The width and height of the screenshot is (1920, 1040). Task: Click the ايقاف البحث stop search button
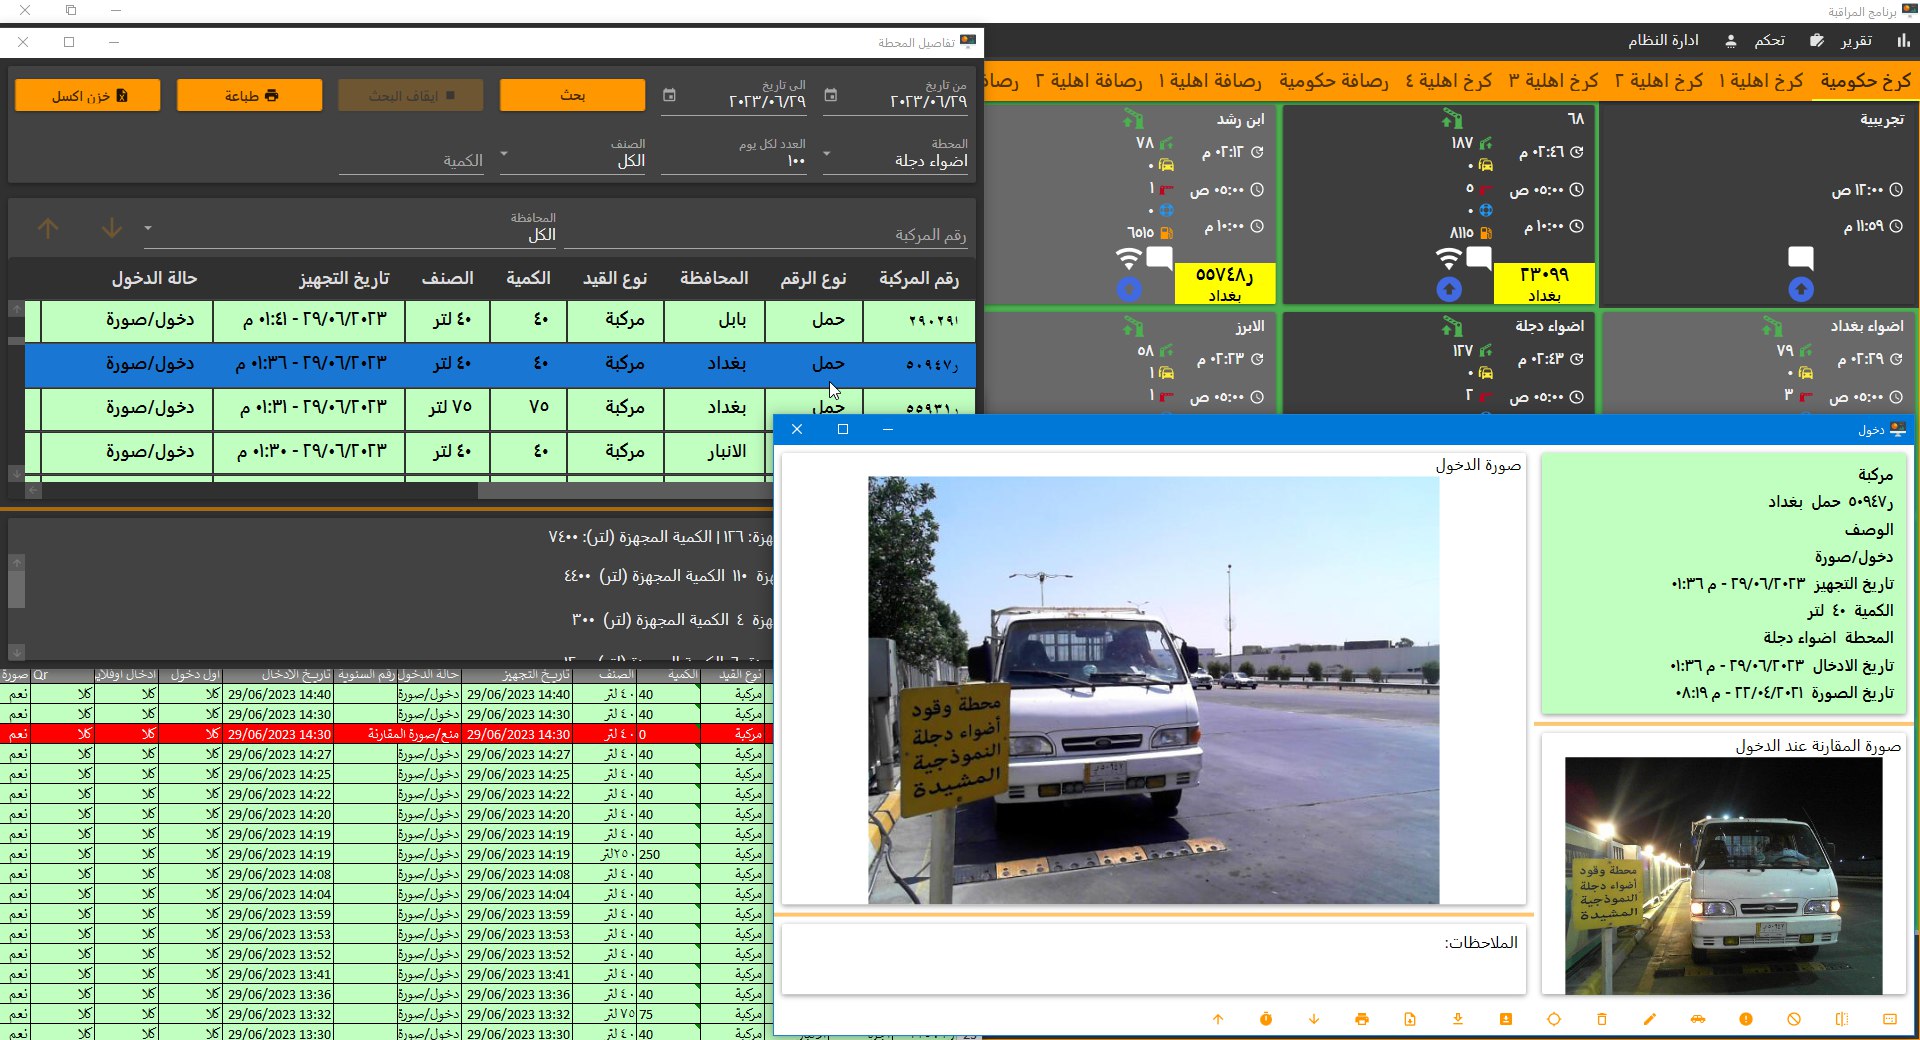(x=411, y=95)
